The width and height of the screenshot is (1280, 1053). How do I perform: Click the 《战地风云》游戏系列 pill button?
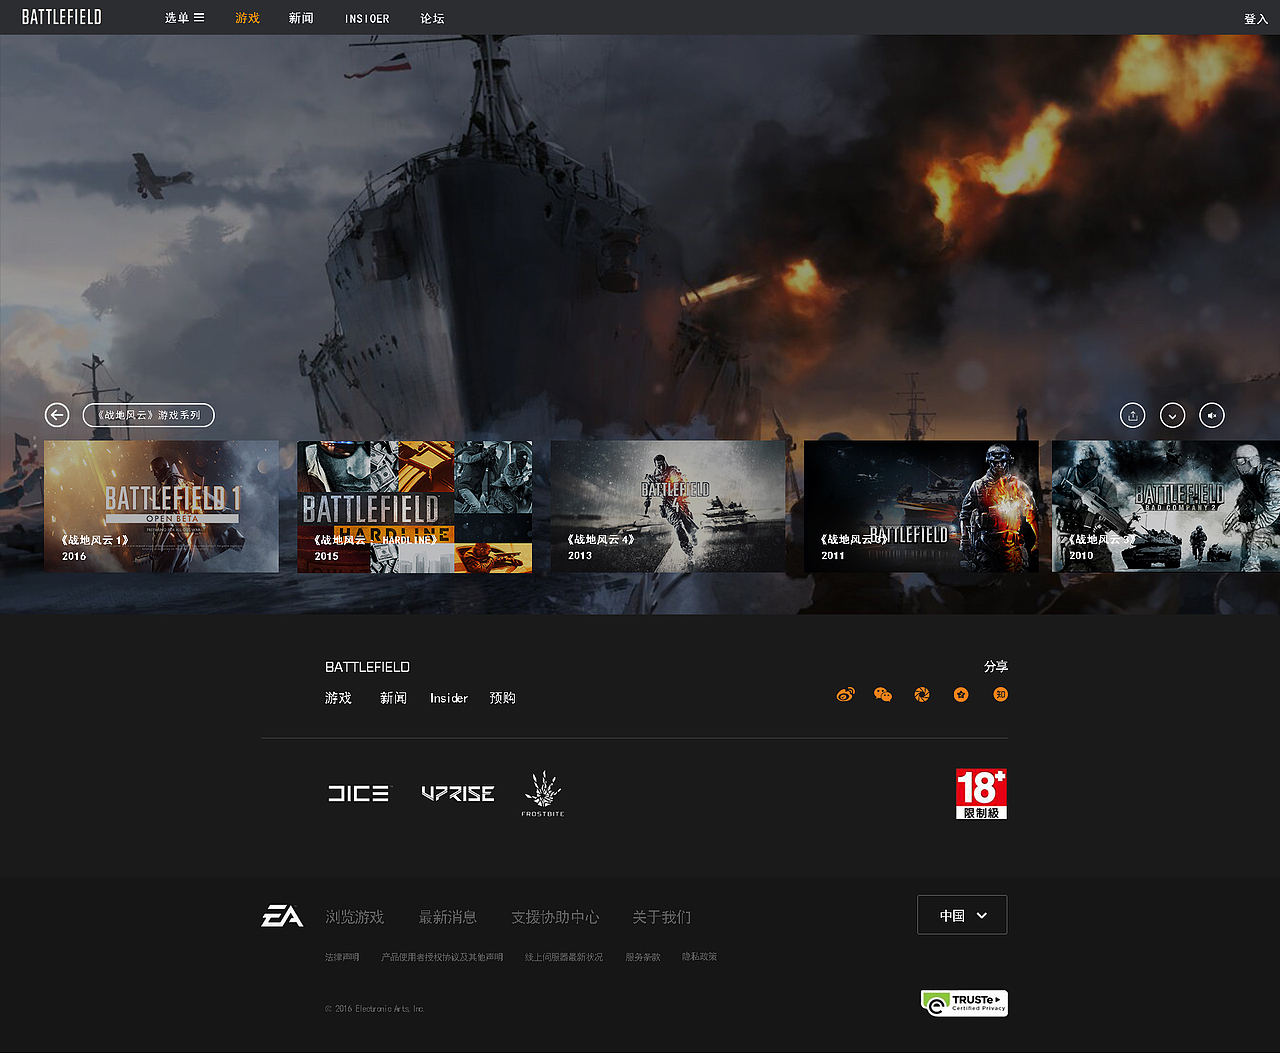click(x=149, y=415)
